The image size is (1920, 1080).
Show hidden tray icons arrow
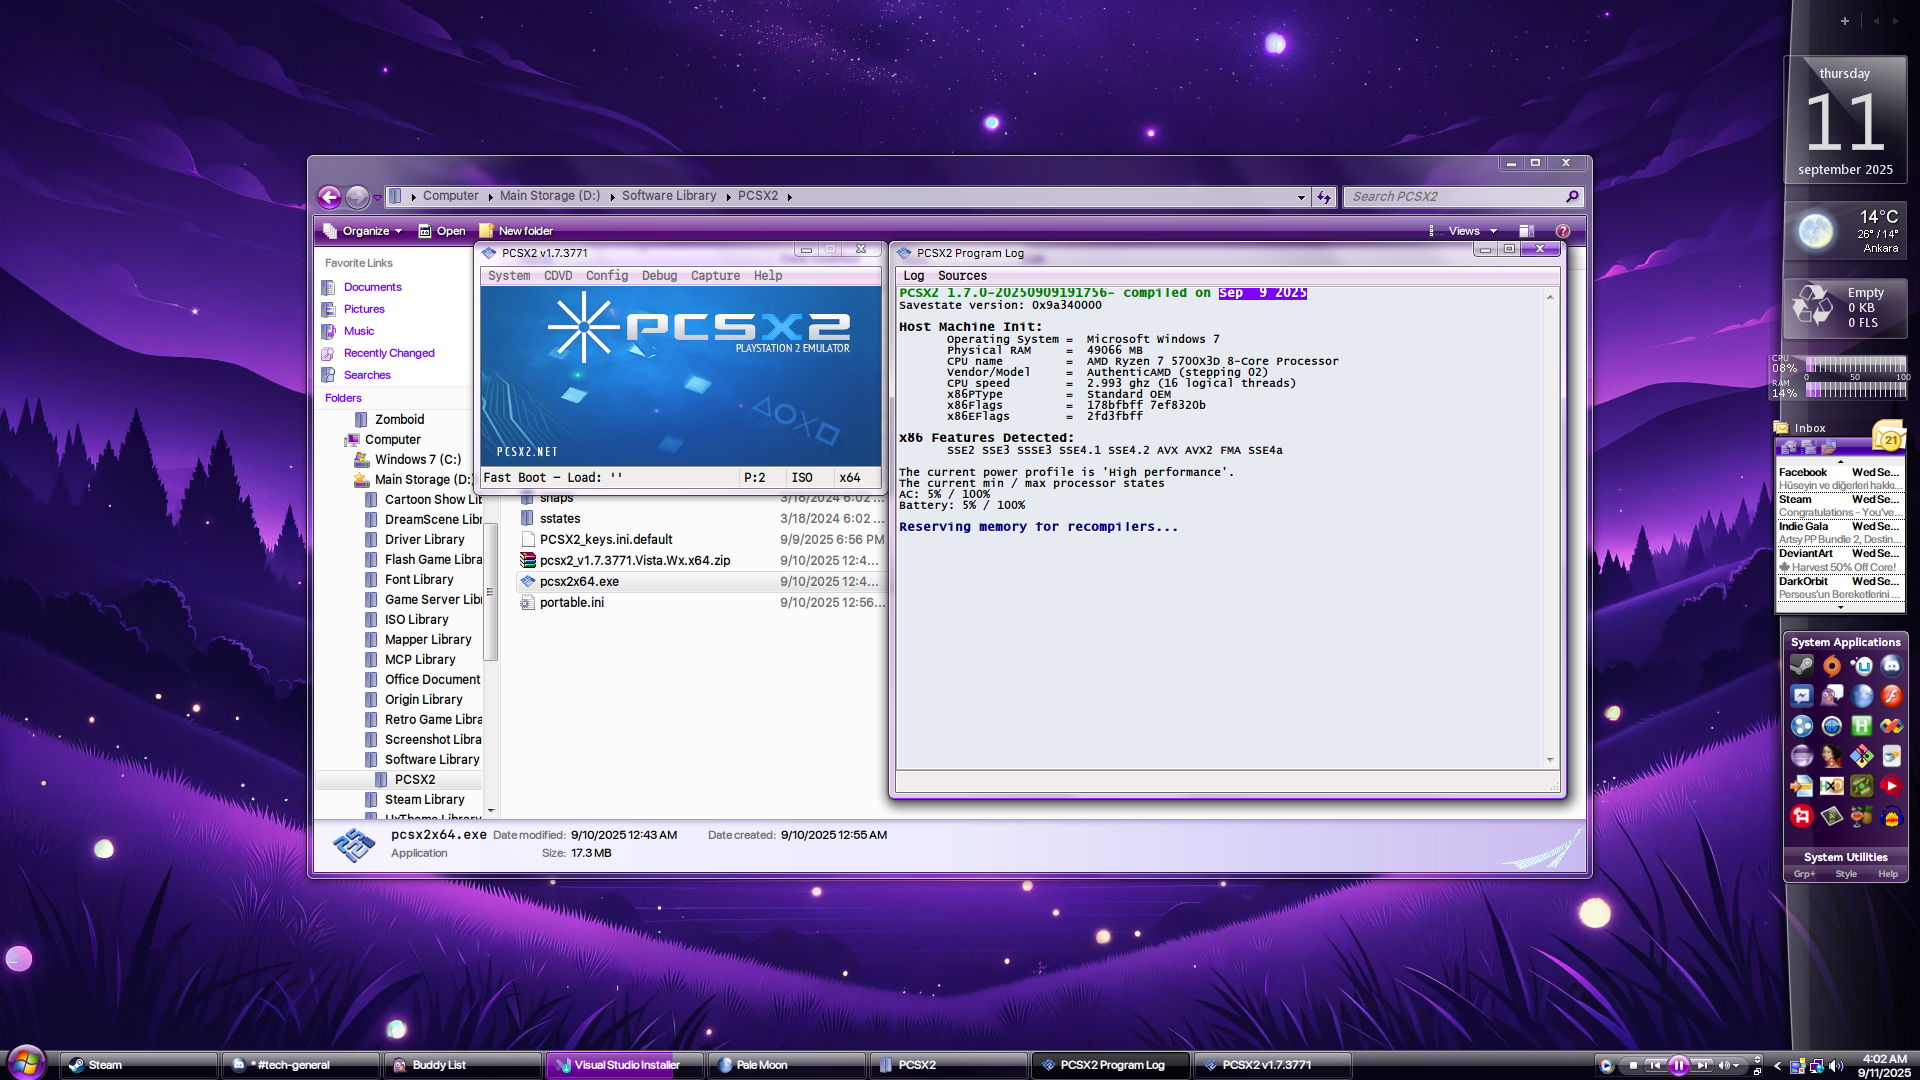pos(1777,1066)
